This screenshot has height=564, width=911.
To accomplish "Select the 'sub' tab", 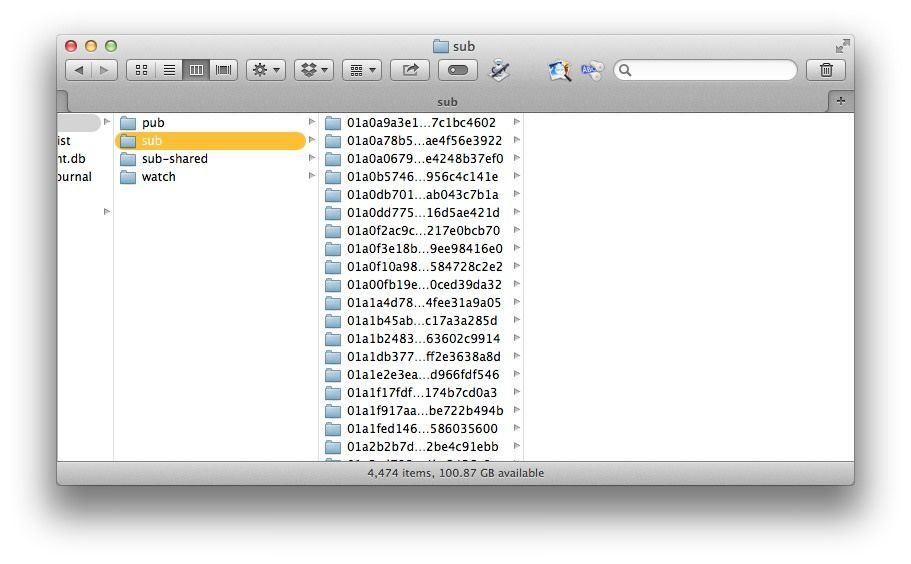I will tap(447, 101).
